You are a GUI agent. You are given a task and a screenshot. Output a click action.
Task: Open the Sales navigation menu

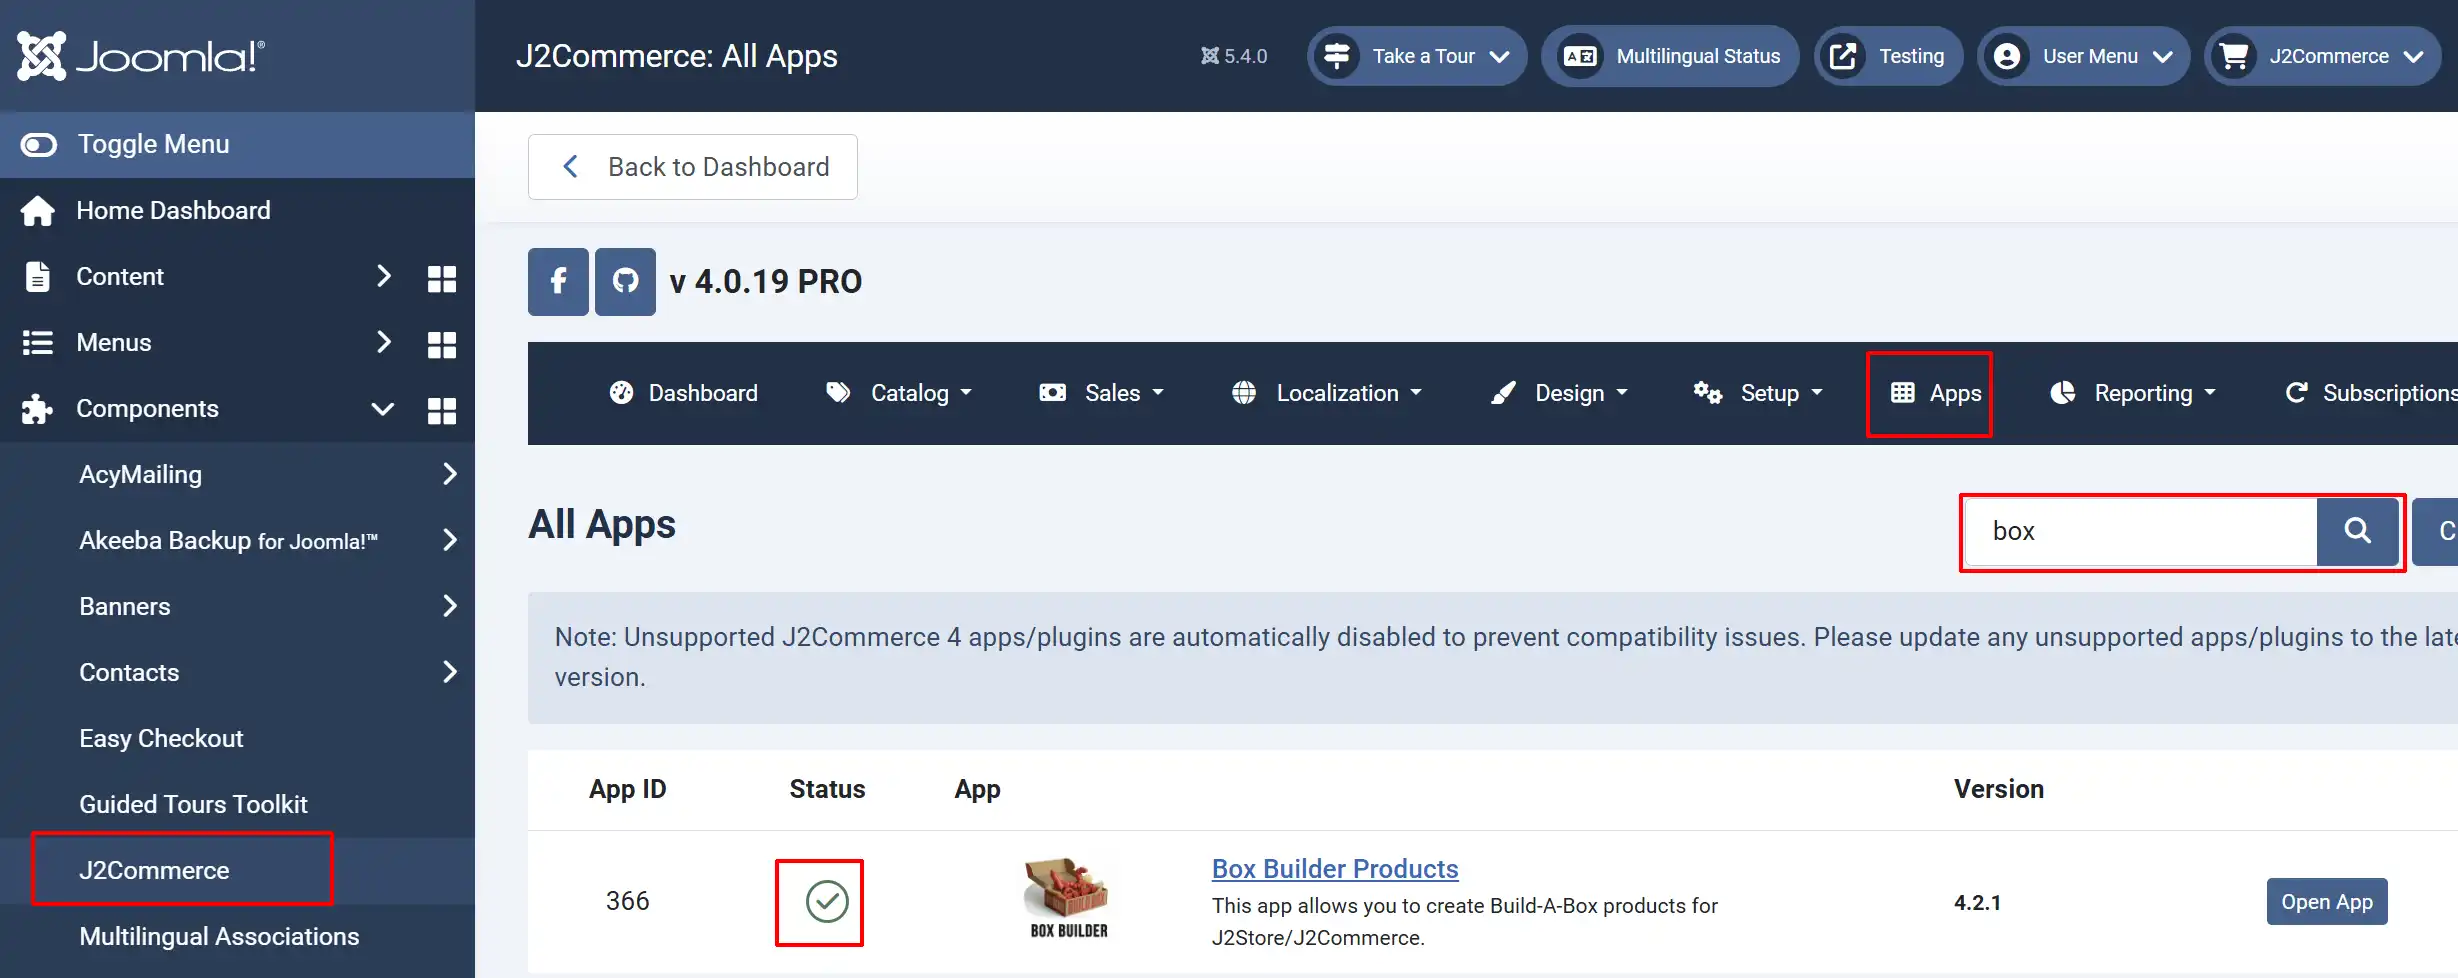point(1101,393)
